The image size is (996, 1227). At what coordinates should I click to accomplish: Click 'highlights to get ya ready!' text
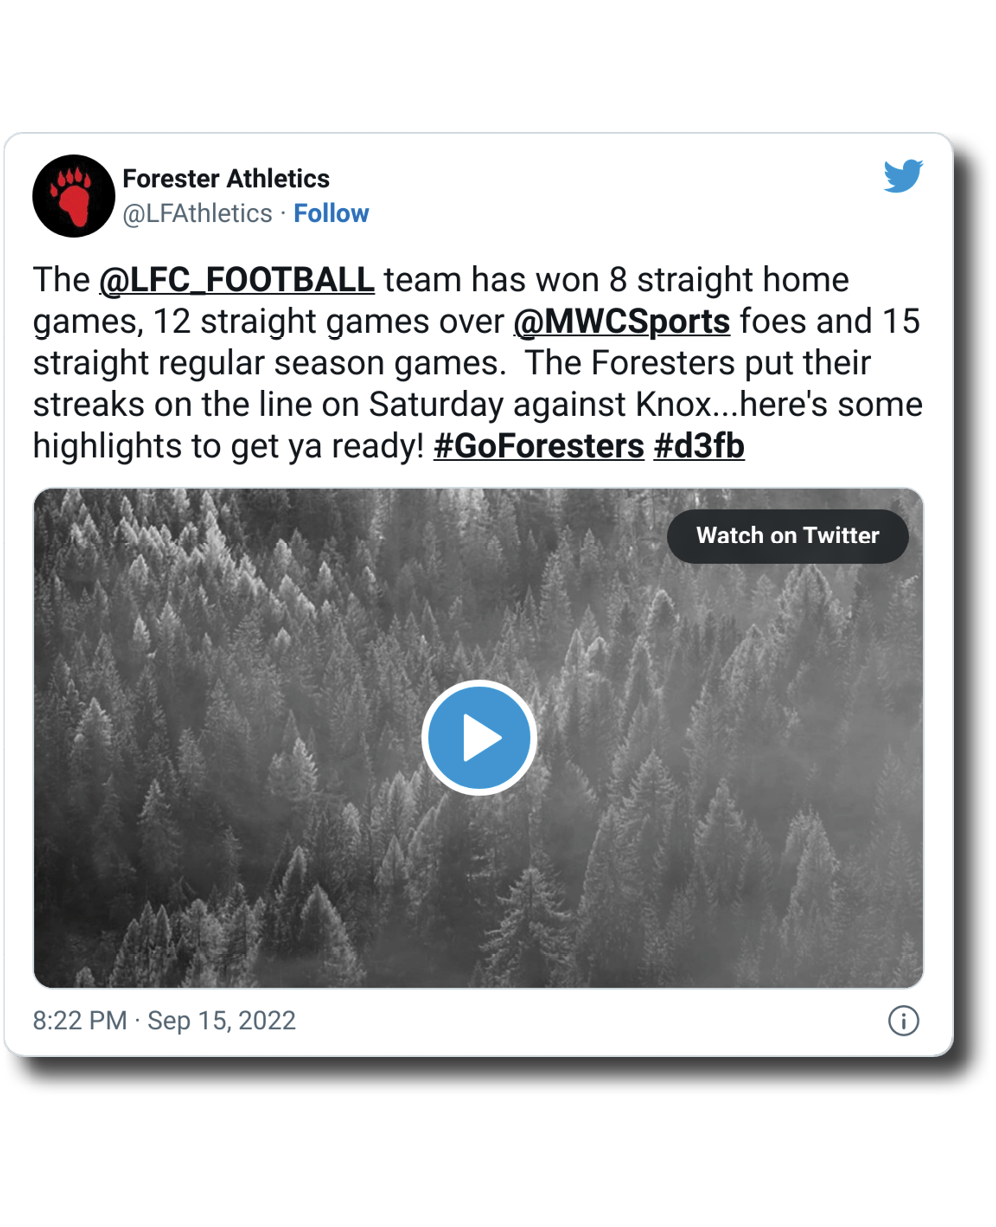(229, 446)
